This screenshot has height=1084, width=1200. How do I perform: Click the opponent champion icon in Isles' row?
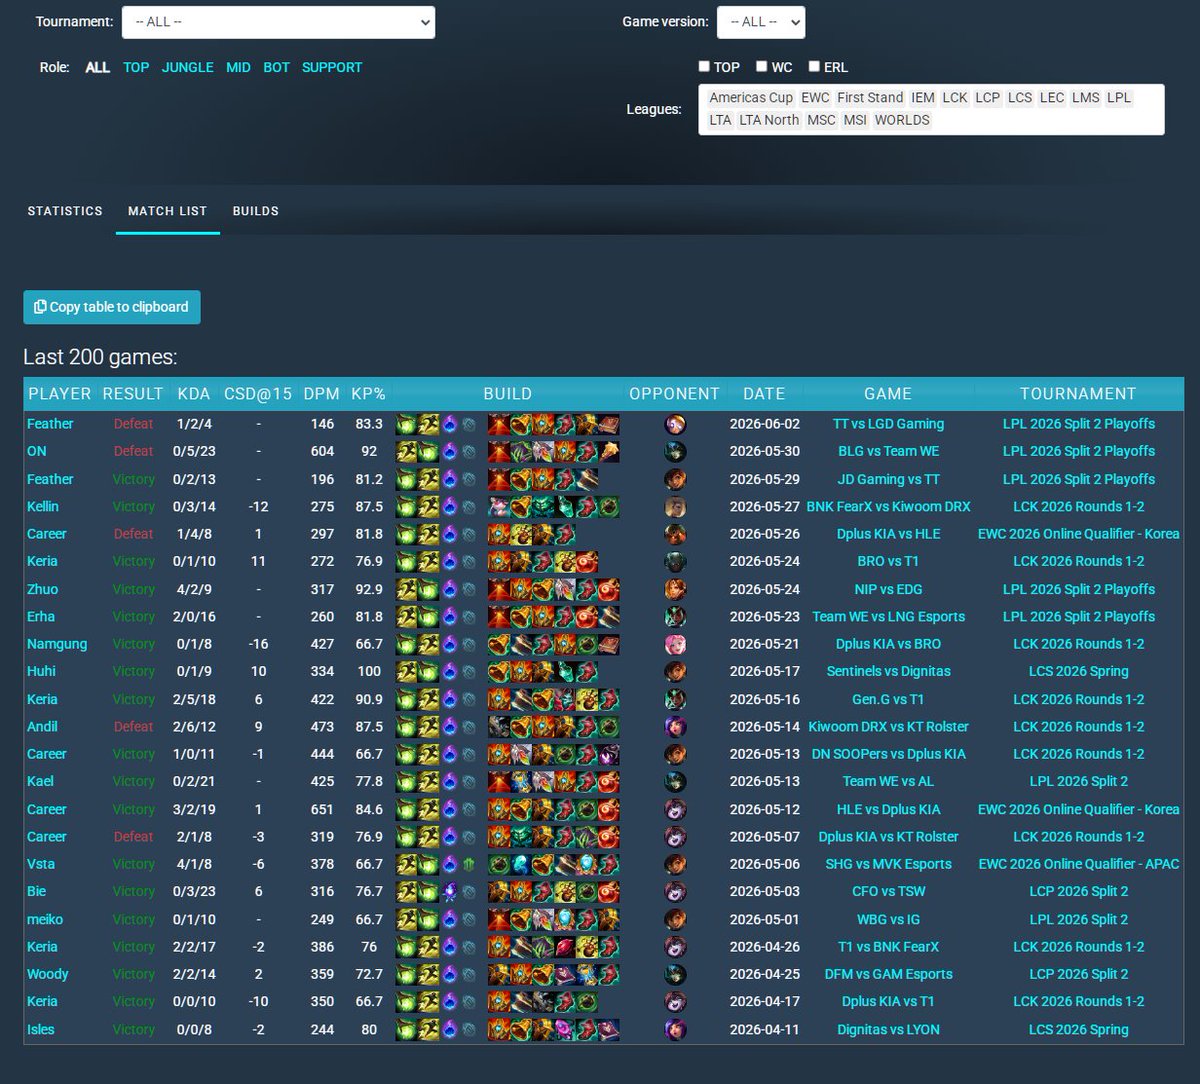[675, 1029]
